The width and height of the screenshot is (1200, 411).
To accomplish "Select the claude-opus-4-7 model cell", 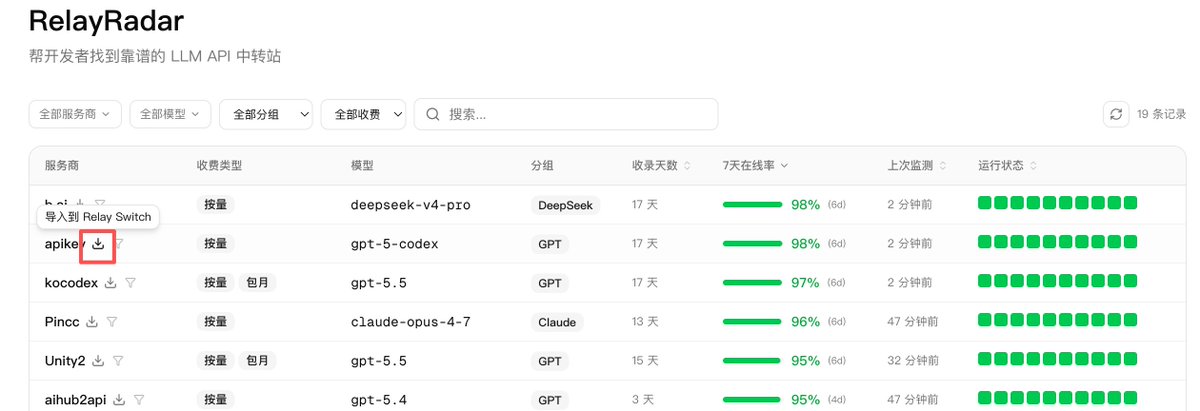I will coord(410,322).
